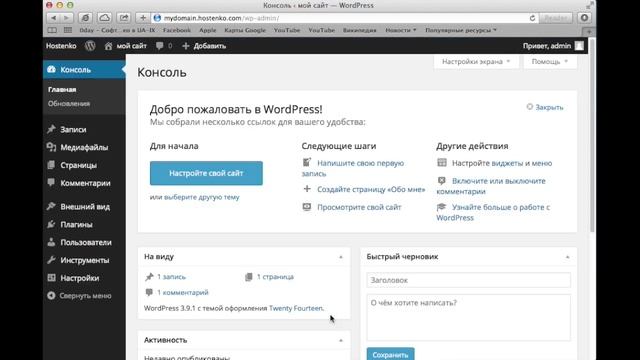The height and width of the screenshot is (360, 640).
Task: Open the Top Sites grid icon
Action: [68, 30]
